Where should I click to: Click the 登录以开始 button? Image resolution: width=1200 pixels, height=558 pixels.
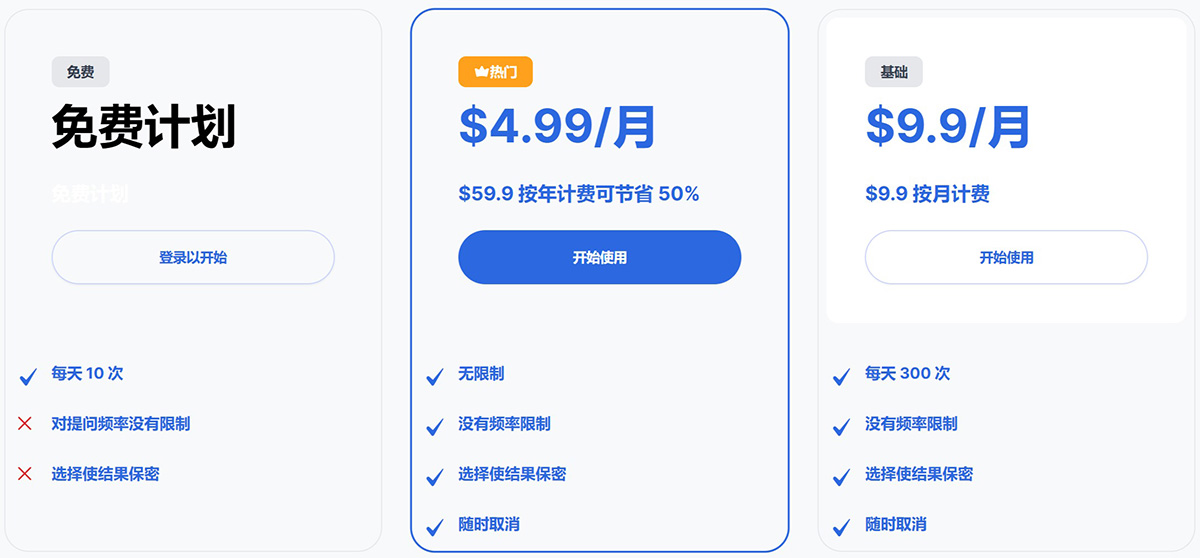pyautogui.click(x=193, y=257)
